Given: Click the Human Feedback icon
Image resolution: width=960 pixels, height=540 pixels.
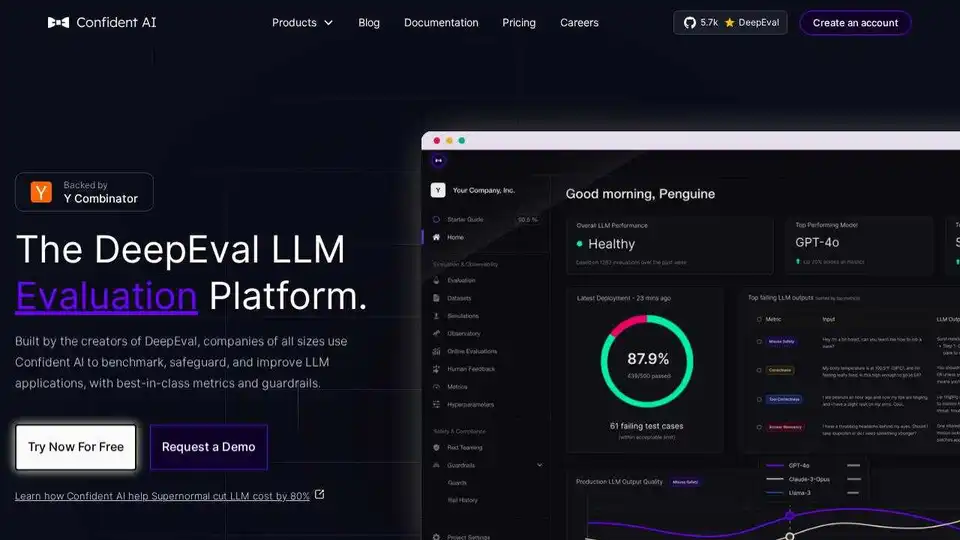Looking at the screenshot, I should click(x=436, y=369).
